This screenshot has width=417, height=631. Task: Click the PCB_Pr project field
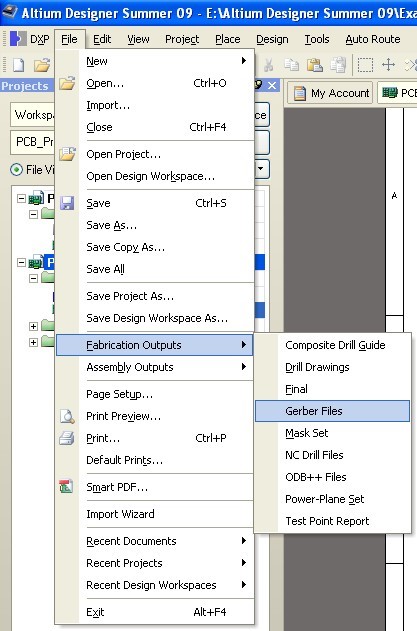click(32, 142)
